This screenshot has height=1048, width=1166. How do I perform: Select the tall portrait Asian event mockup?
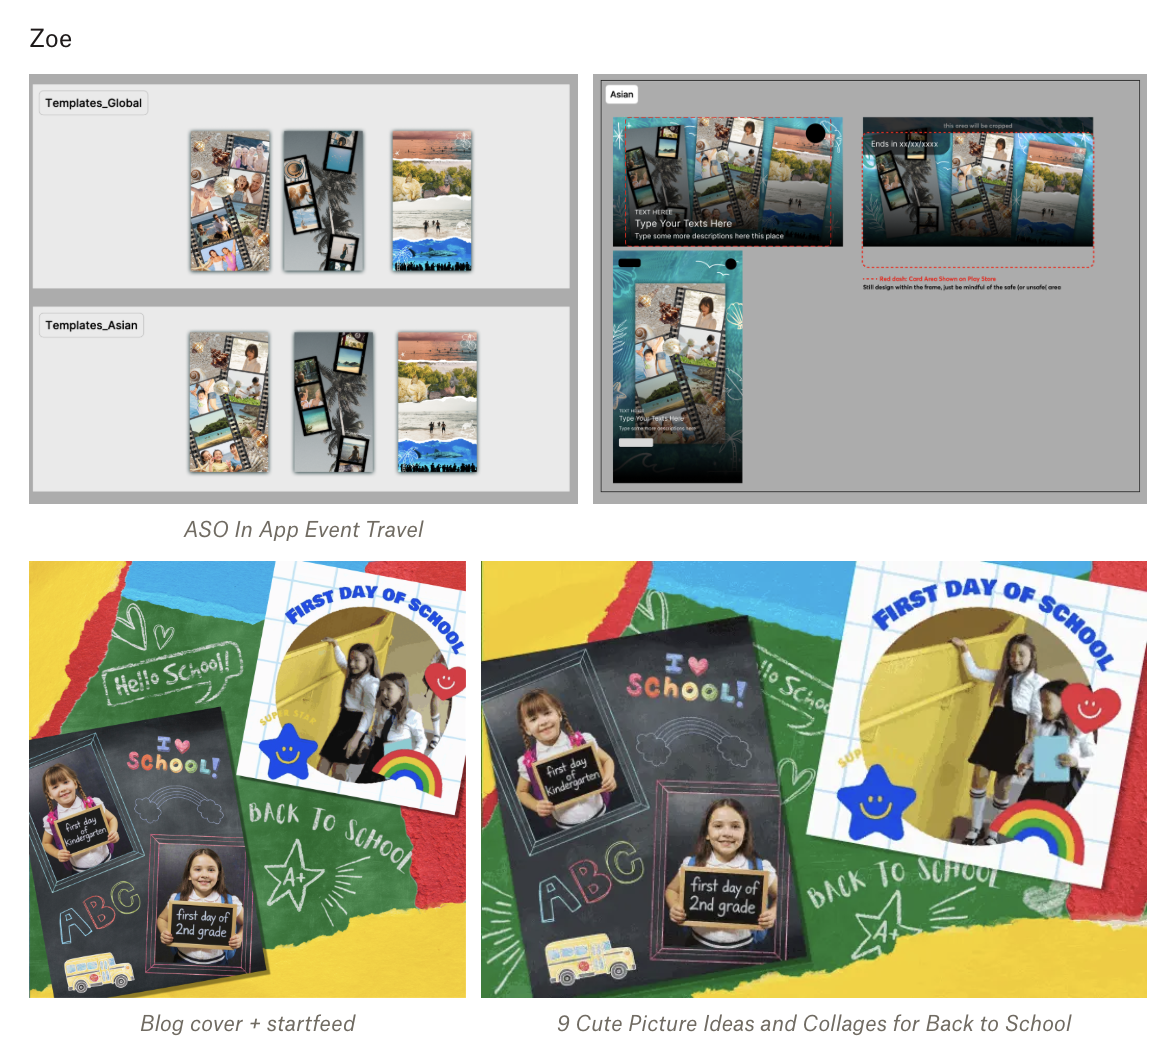(677, 367)
